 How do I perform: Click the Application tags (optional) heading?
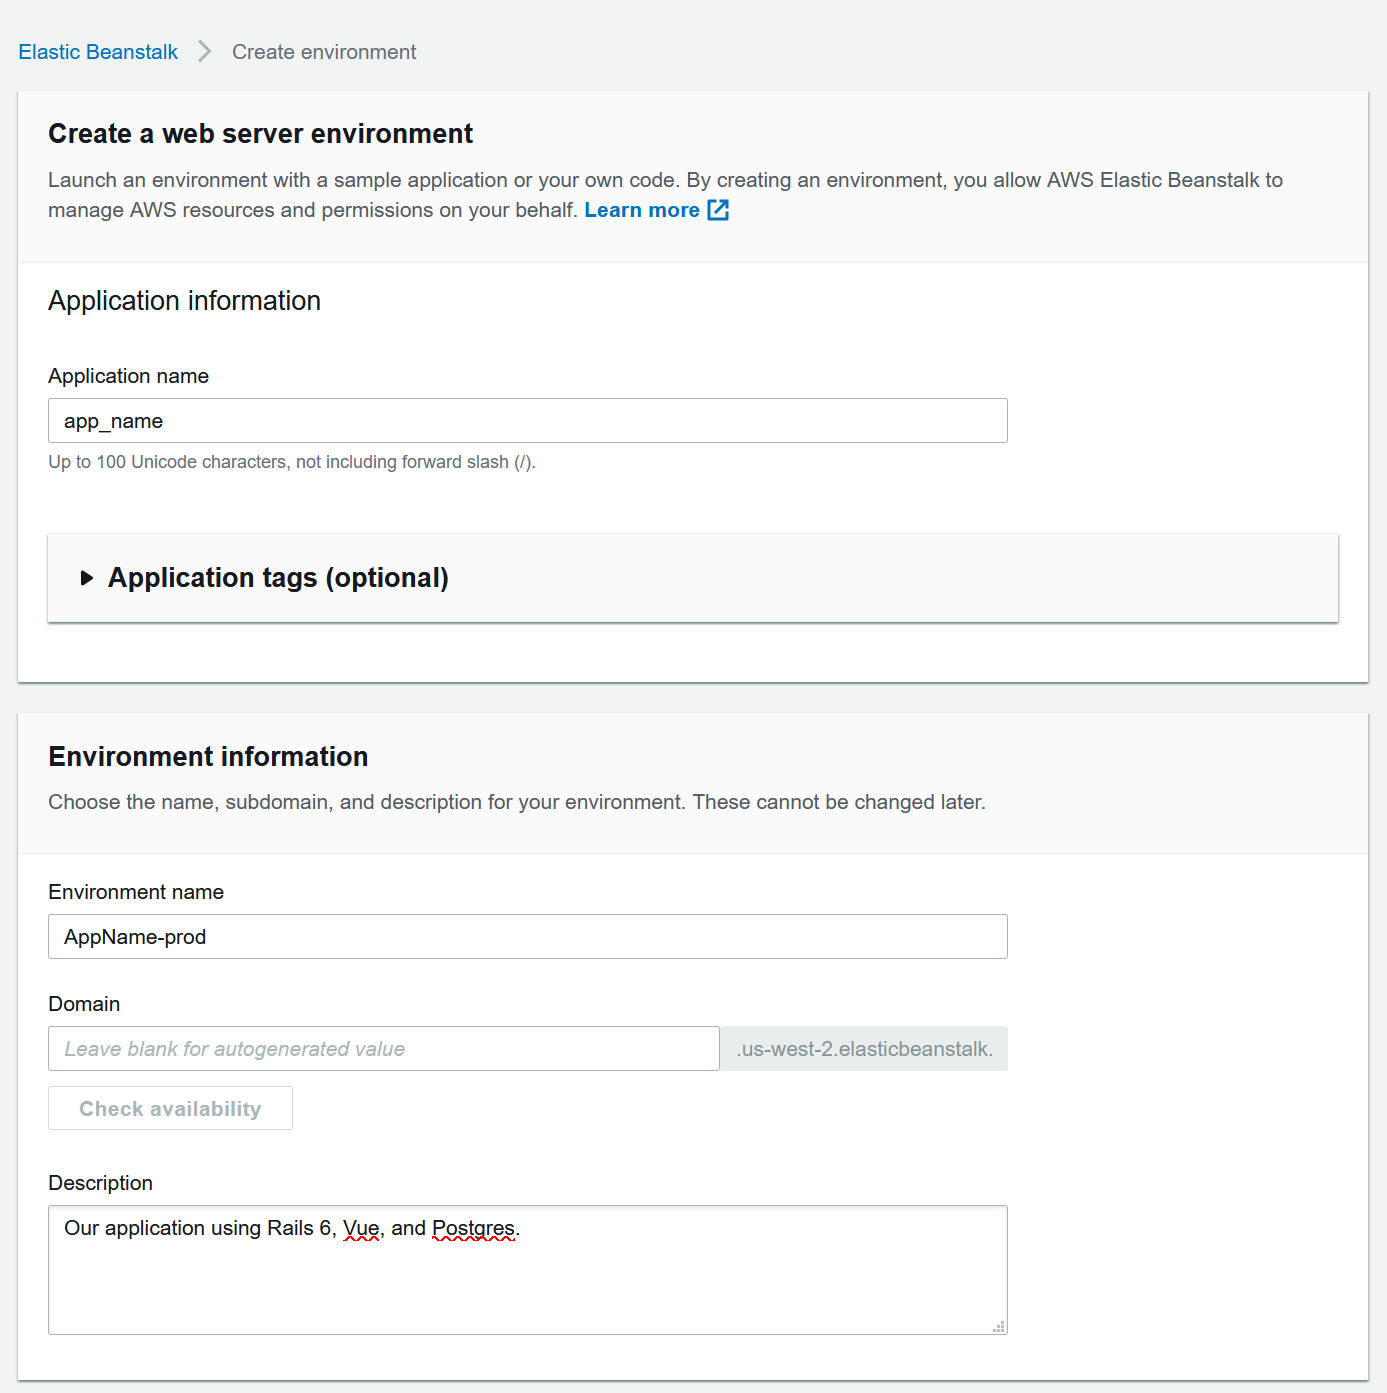(x=278, y=578)
